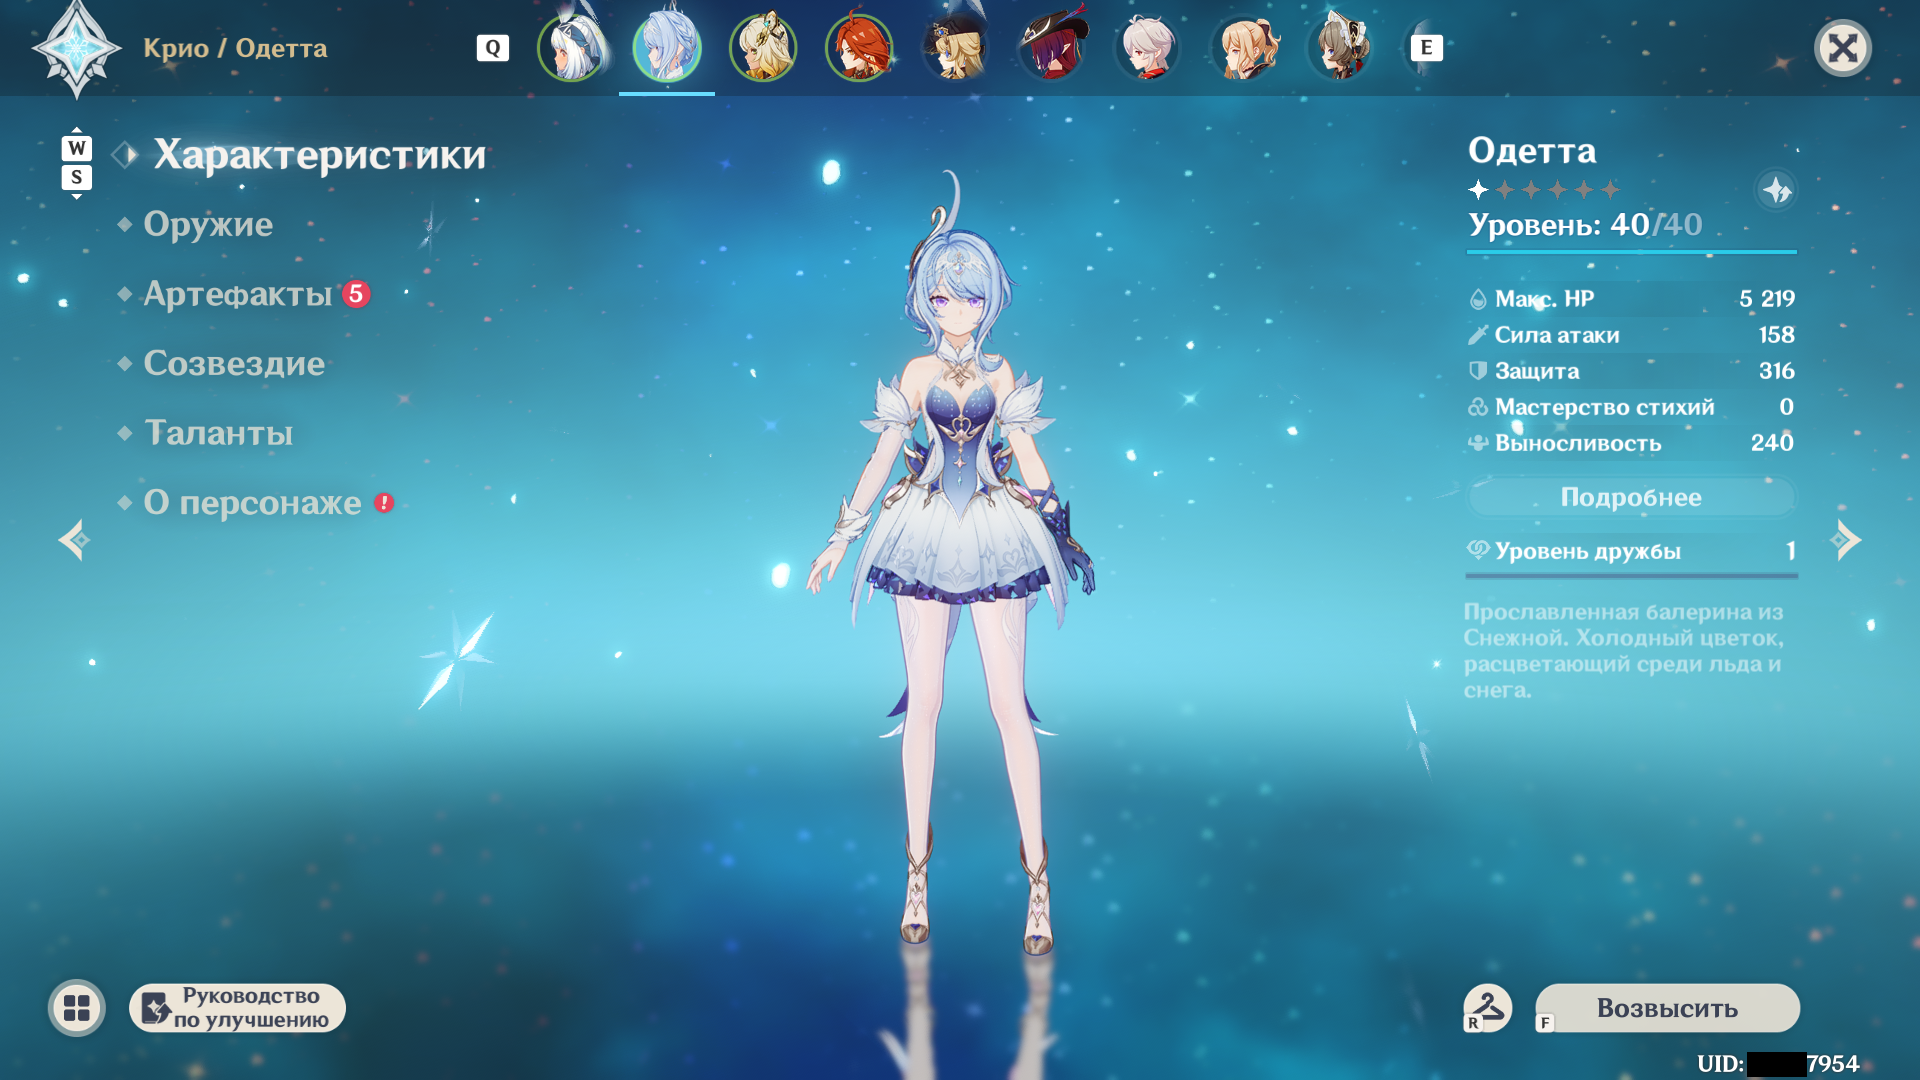Click the S key menu-down indicator

(x=77, y=178)
